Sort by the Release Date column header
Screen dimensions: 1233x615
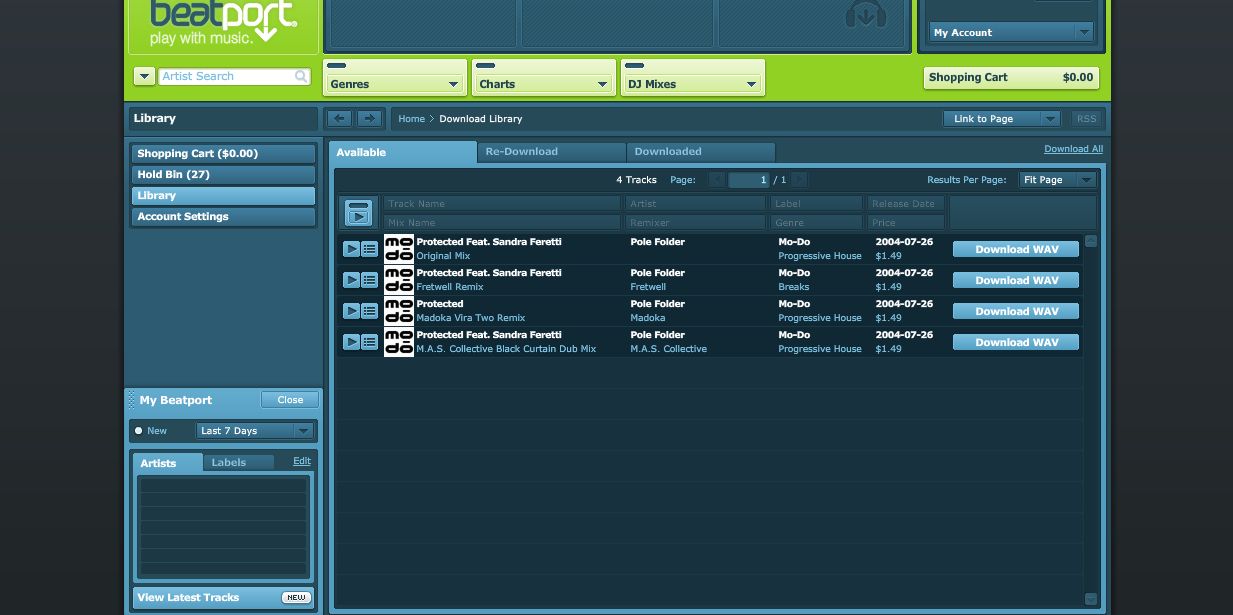coord(906,203)
